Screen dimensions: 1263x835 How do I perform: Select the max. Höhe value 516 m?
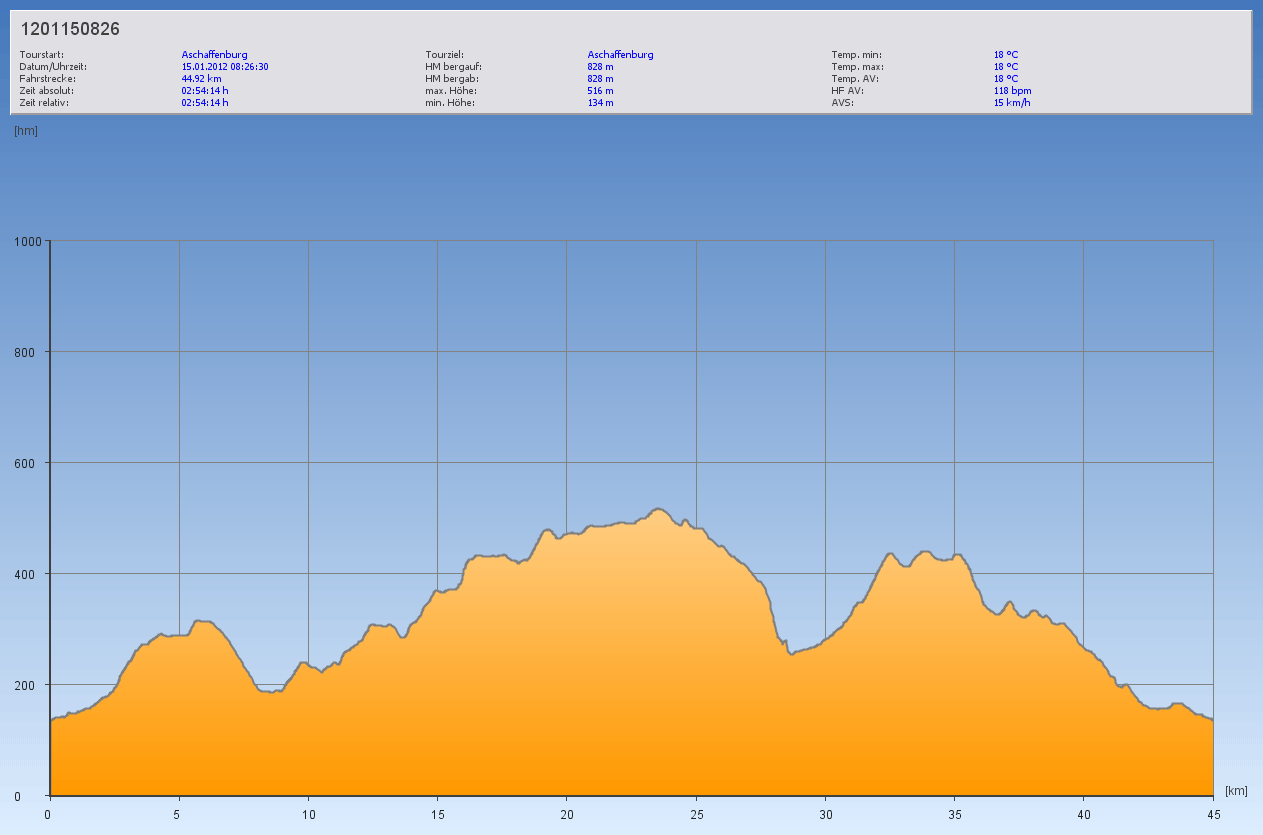click(600, 90)
